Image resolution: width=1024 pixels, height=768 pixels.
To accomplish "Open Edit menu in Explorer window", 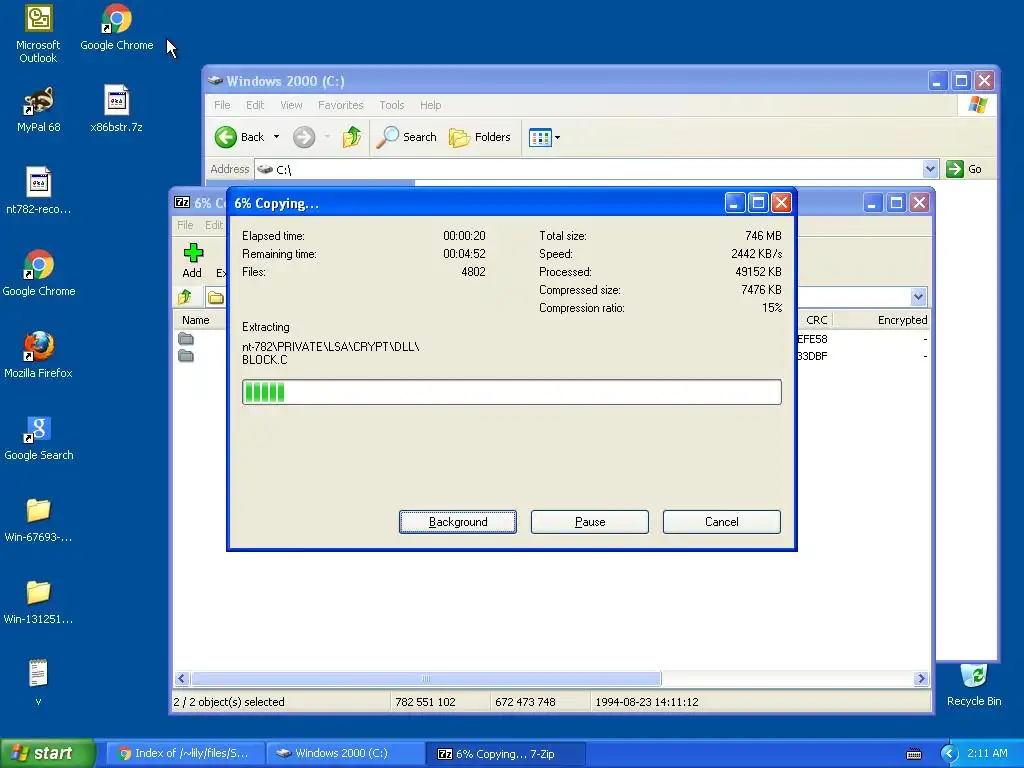I will pos(255,105).
